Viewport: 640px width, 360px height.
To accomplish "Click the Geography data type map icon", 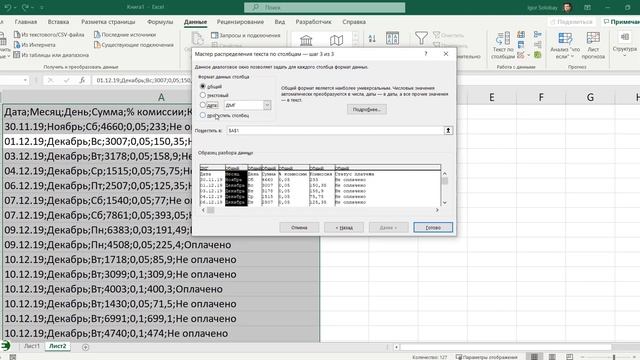I will click(x=336, y=40).
